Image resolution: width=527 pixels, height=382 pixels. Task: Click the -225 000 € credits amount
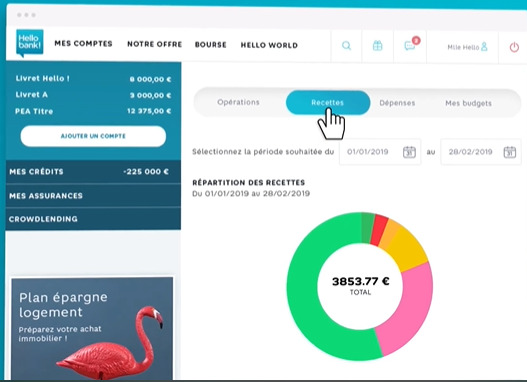coord(146,172)
